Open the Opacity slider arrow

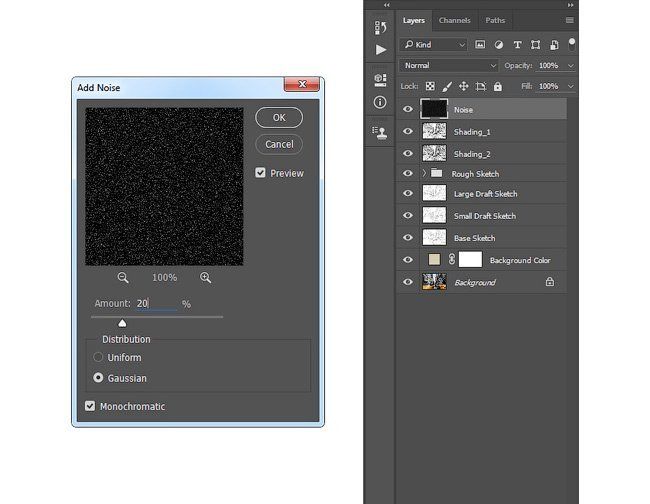(571, 65)
